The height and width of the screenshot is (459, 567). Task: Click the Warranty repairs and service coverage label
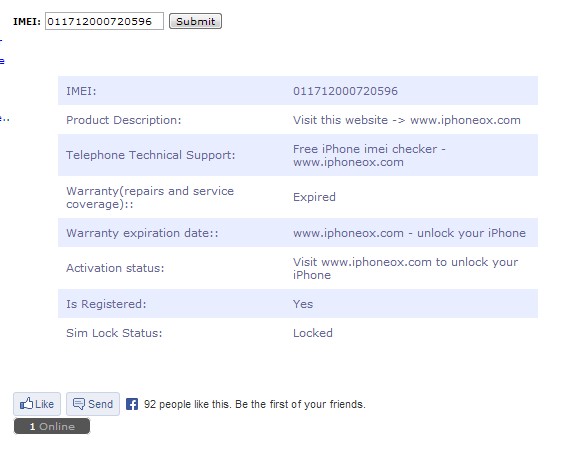click(x=150, y=197)
